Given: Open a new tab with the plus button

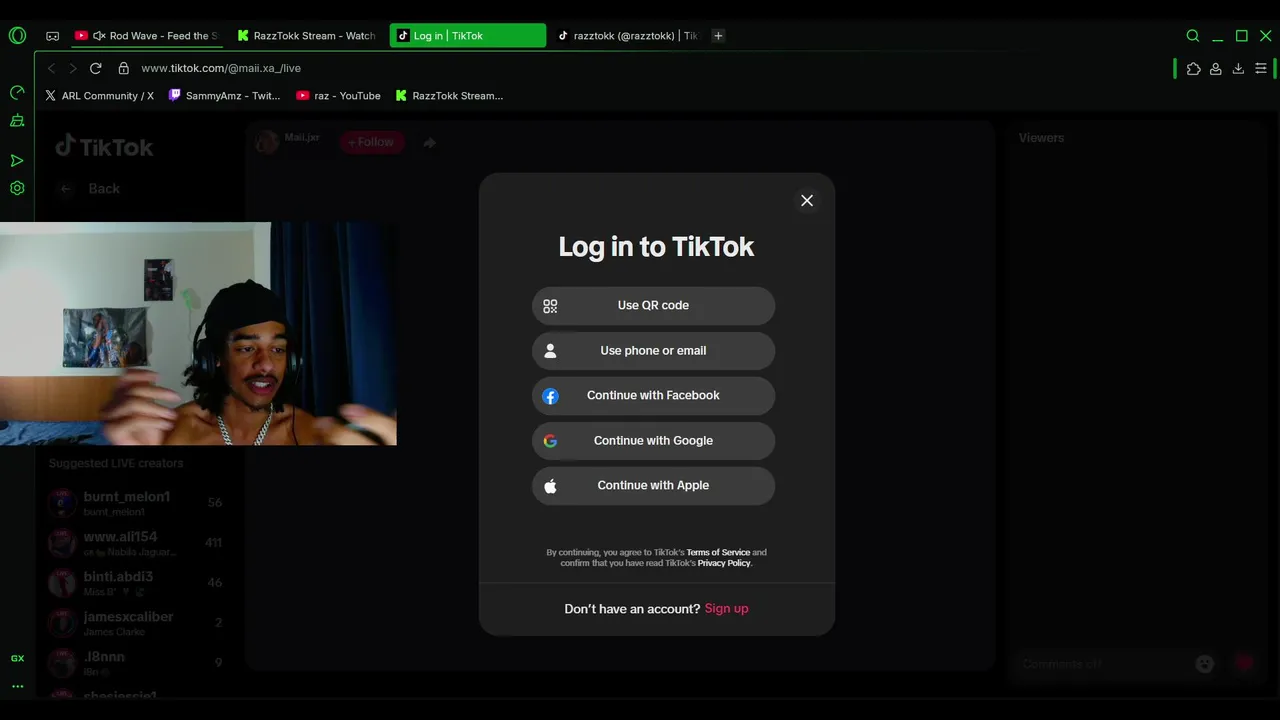Looking at the screenshot, I should tap(718, 36).
